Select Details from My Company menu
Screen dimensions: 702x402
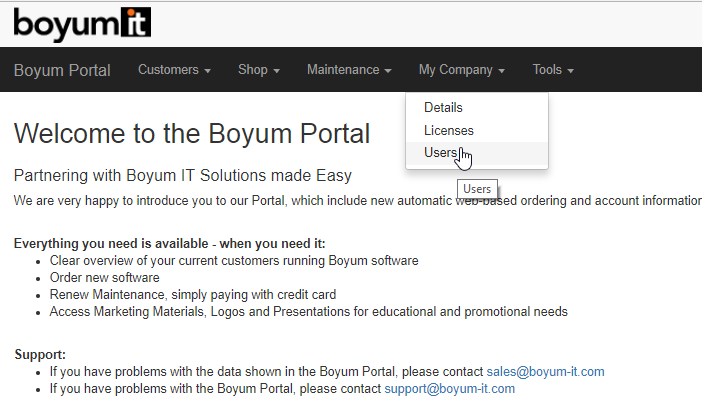(477, 107)
